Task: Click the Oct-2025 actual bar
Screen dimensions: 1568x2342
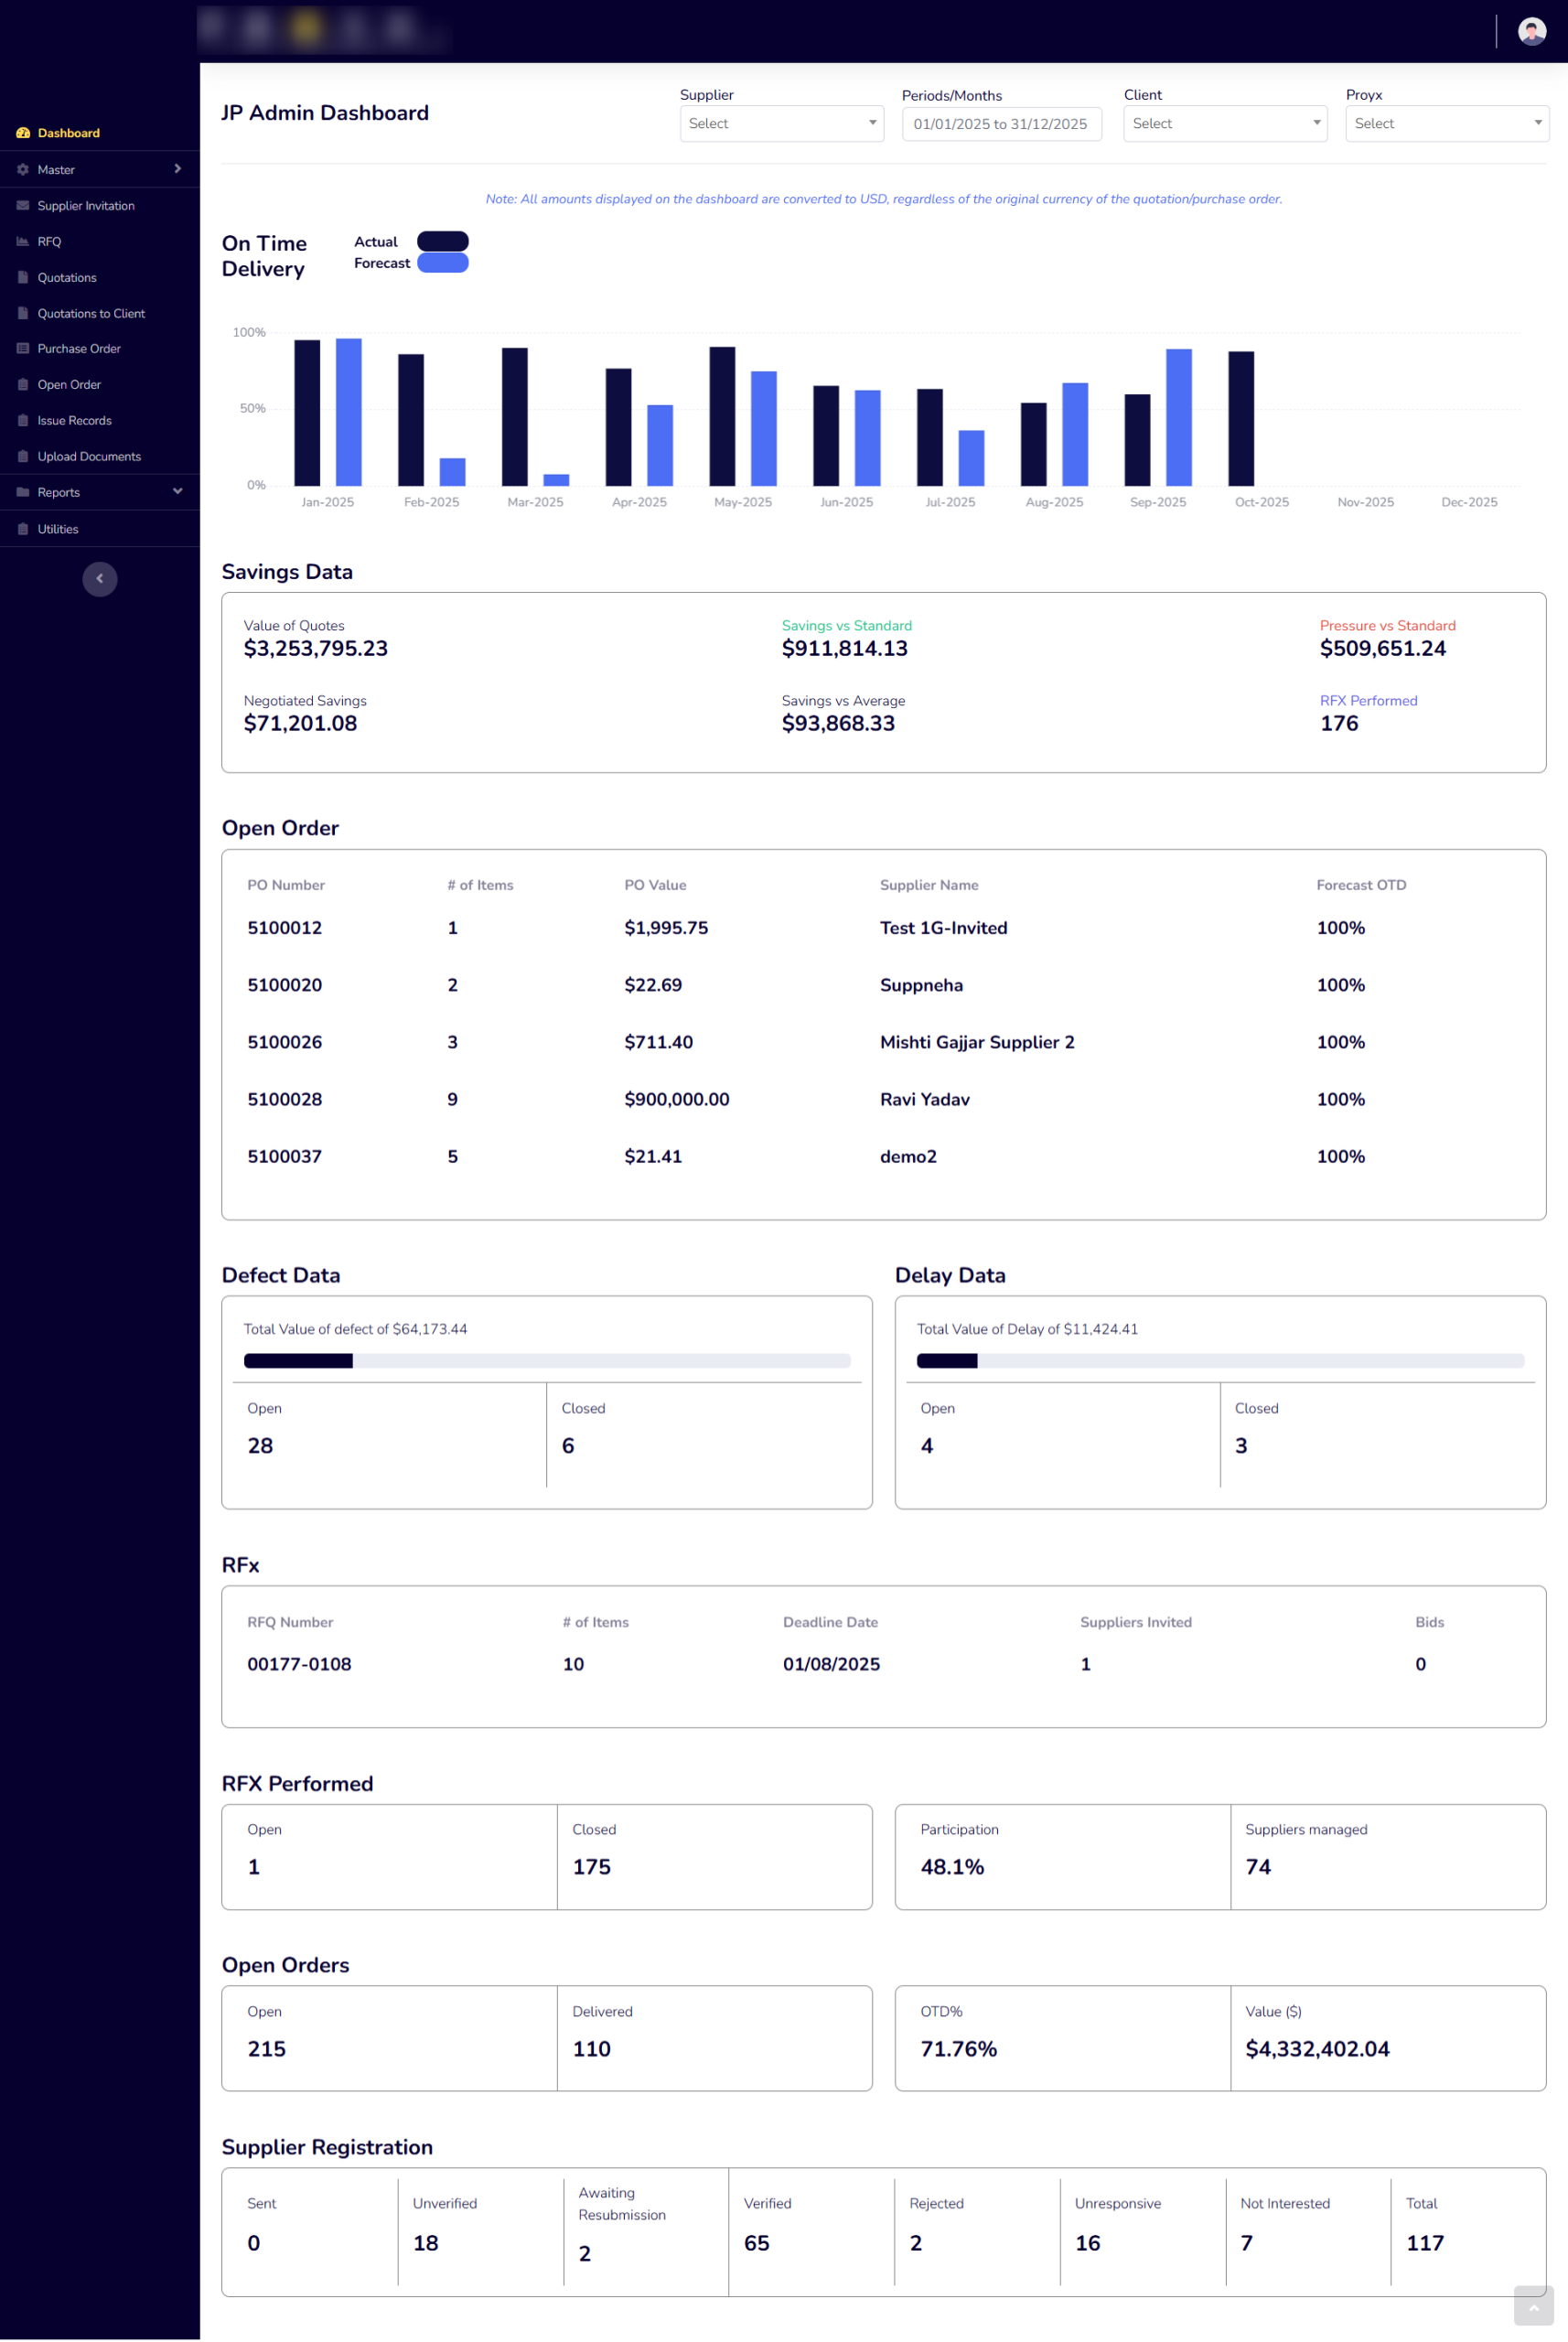Action: 1241,419
